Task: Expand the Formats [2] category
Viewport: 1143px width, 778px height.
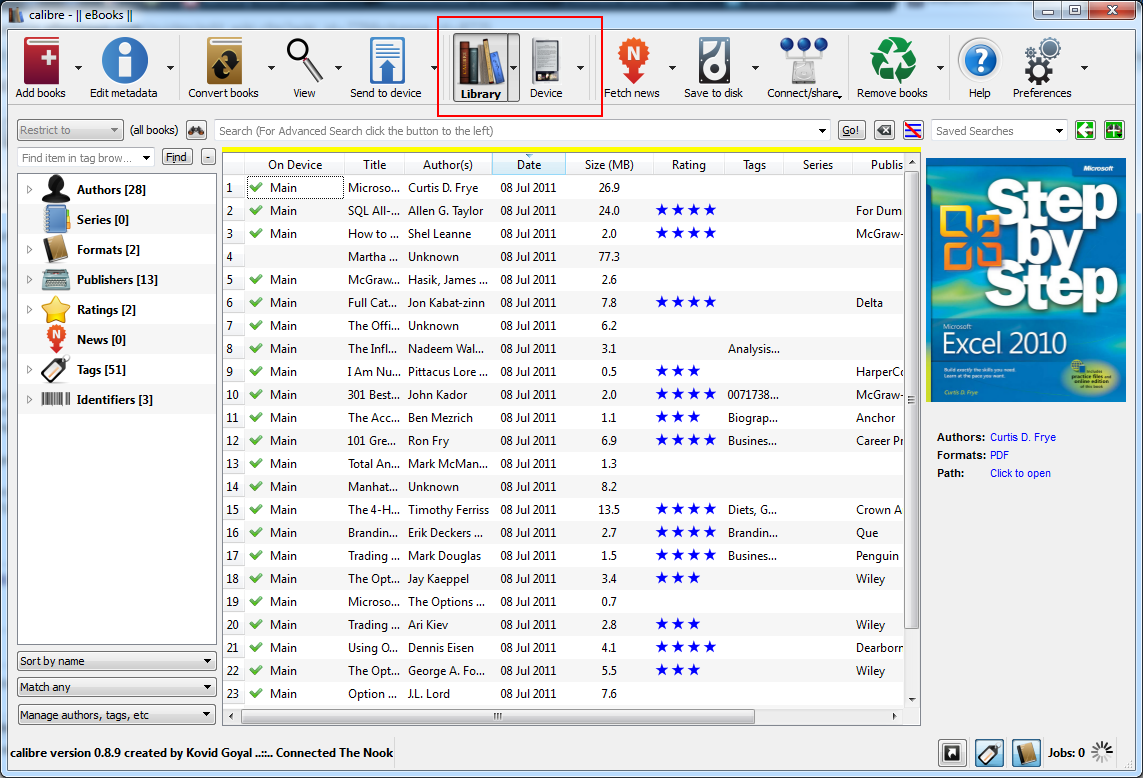Action: pos(29,249)
